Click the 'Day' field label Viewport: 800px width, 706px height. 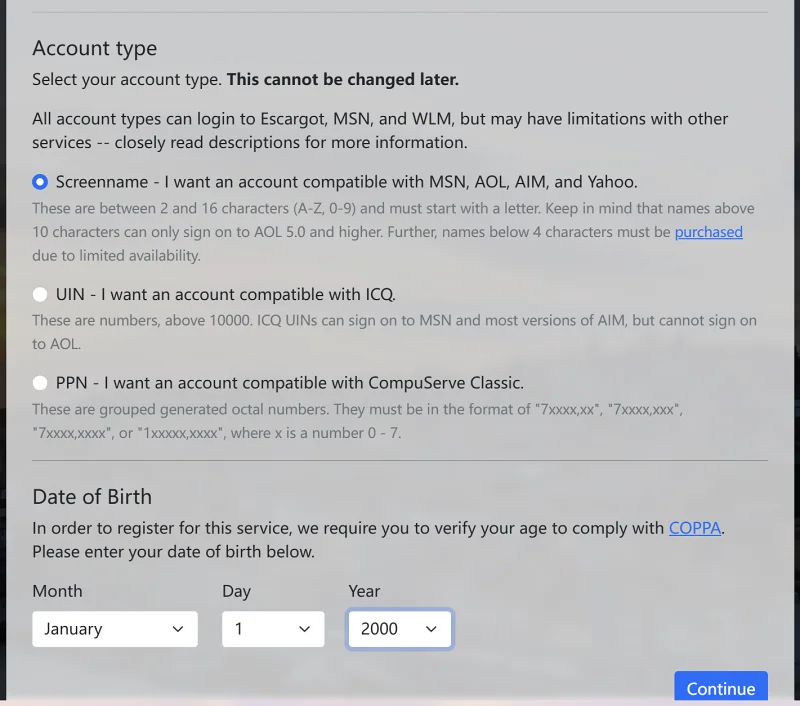(236, 591)
